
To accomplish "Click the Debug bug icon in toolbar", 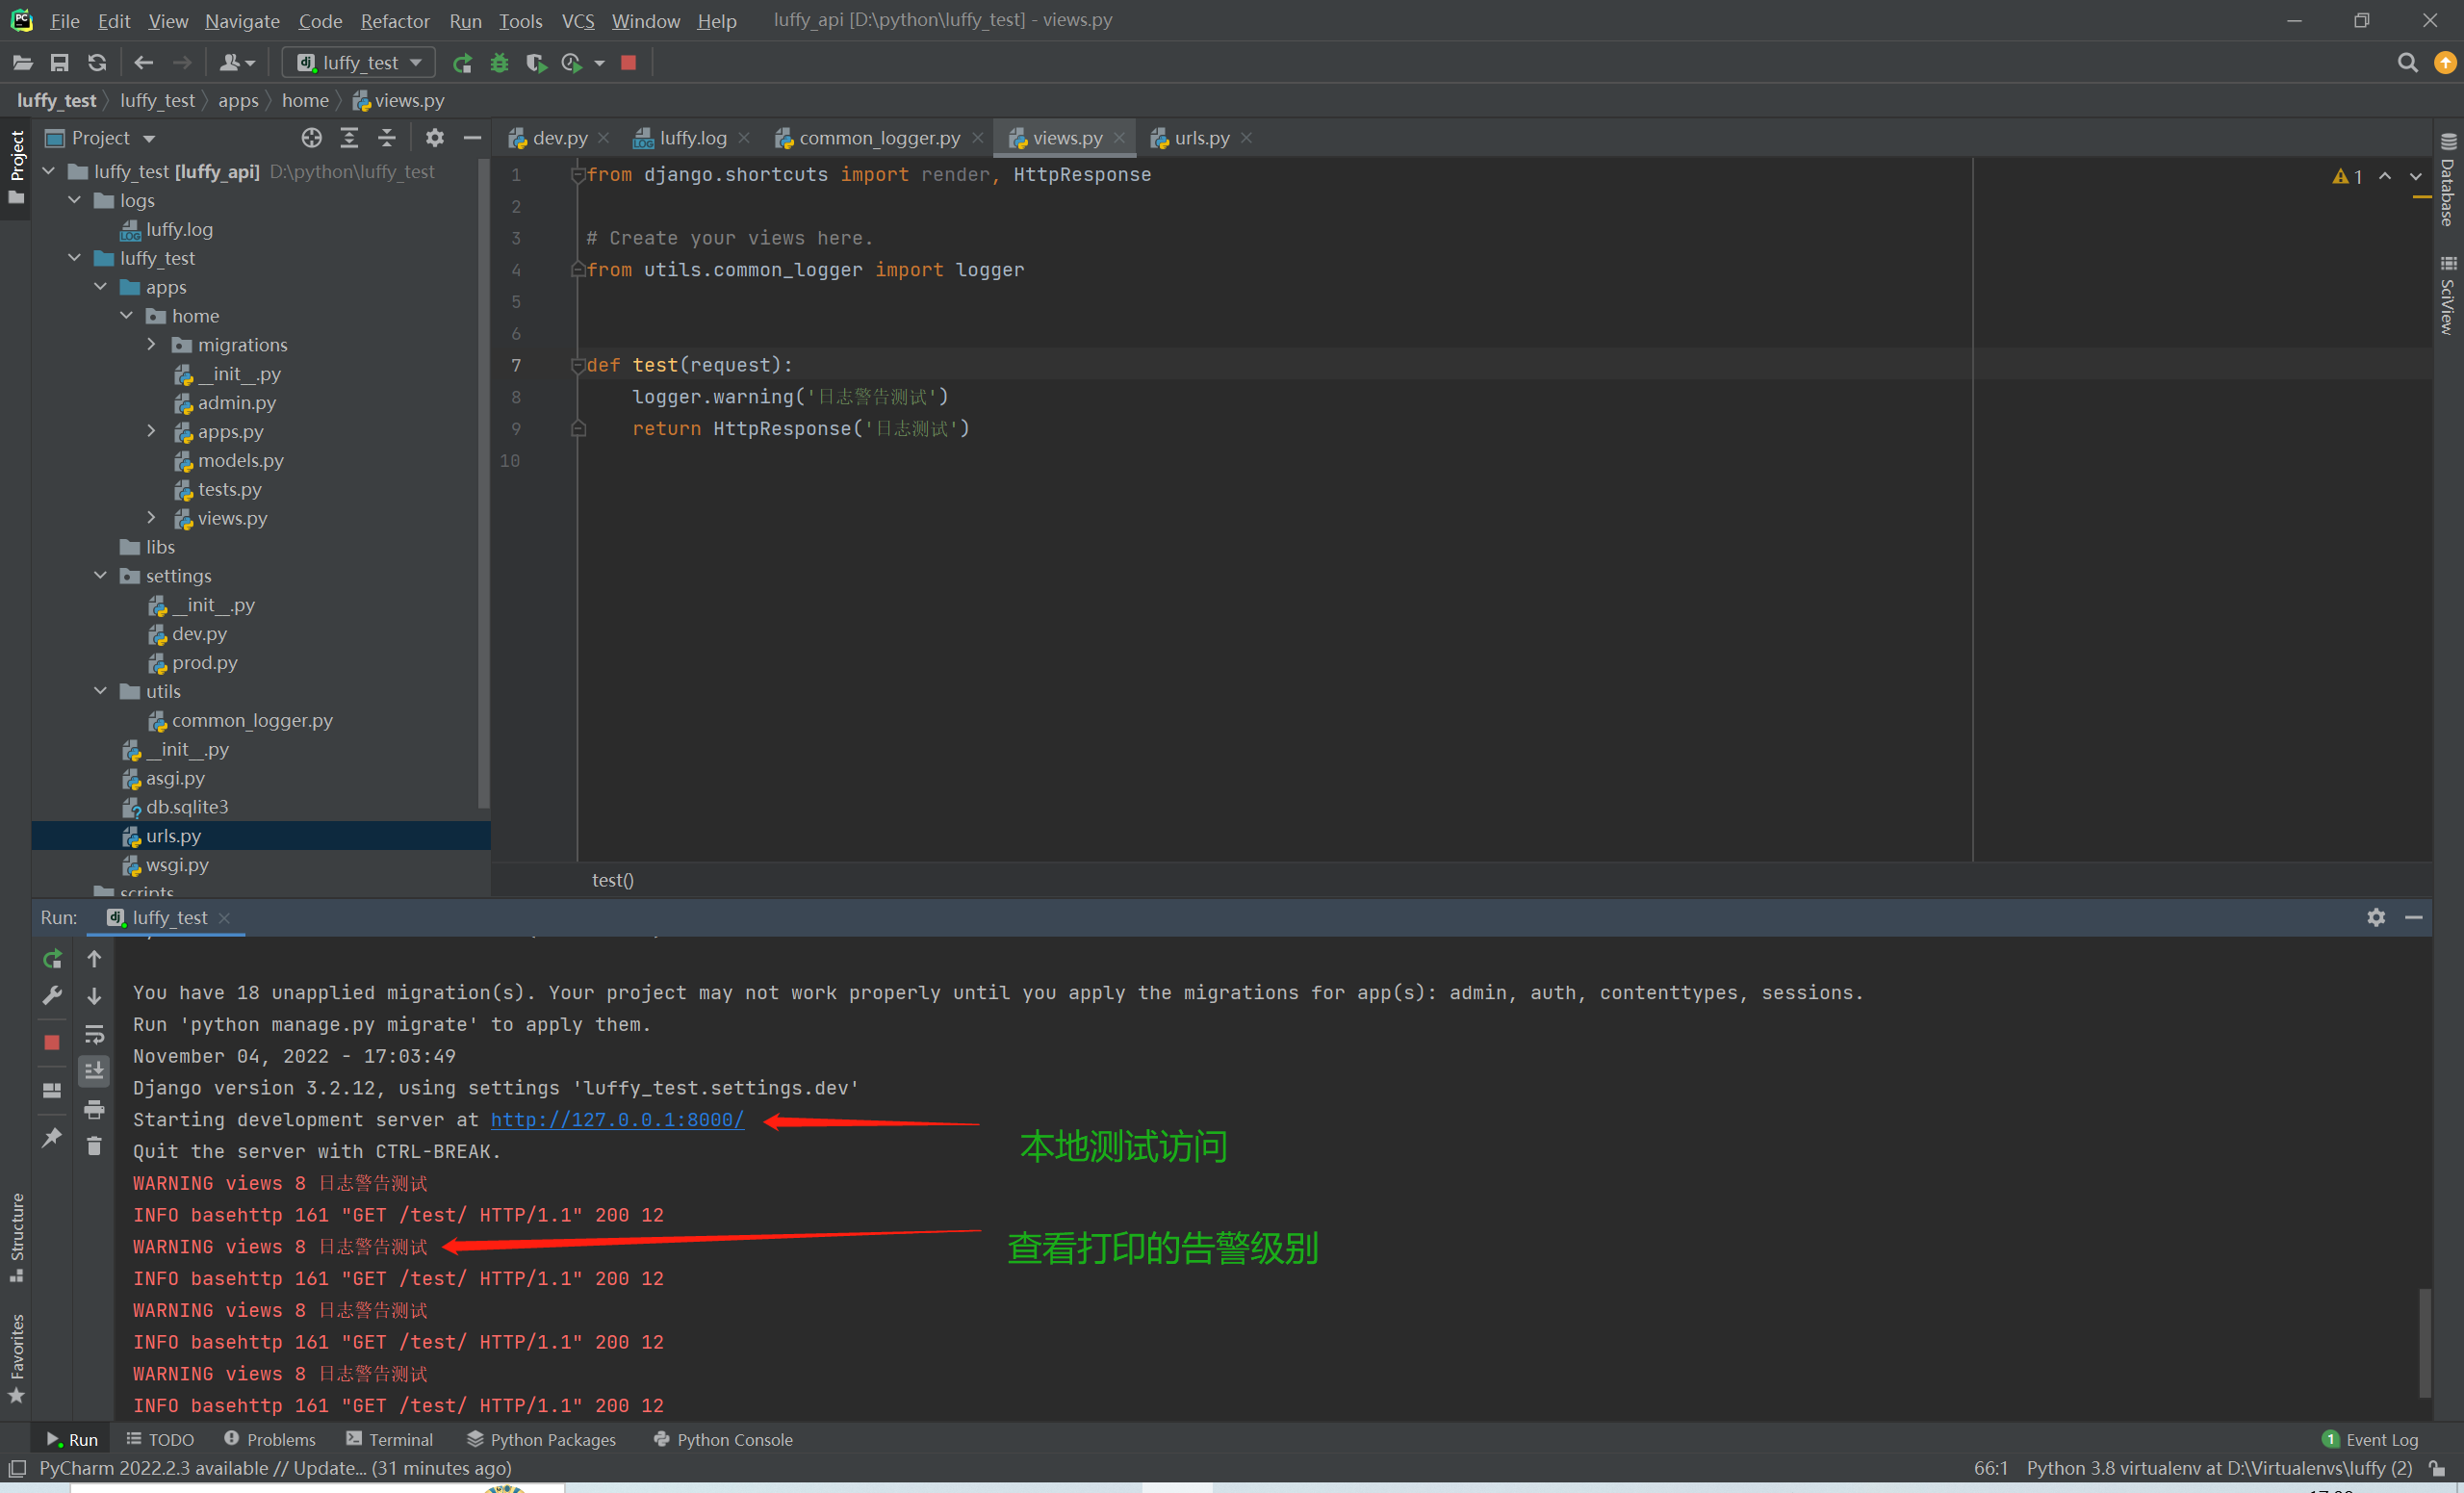I will pyautogui.click(x=499, y=63).
